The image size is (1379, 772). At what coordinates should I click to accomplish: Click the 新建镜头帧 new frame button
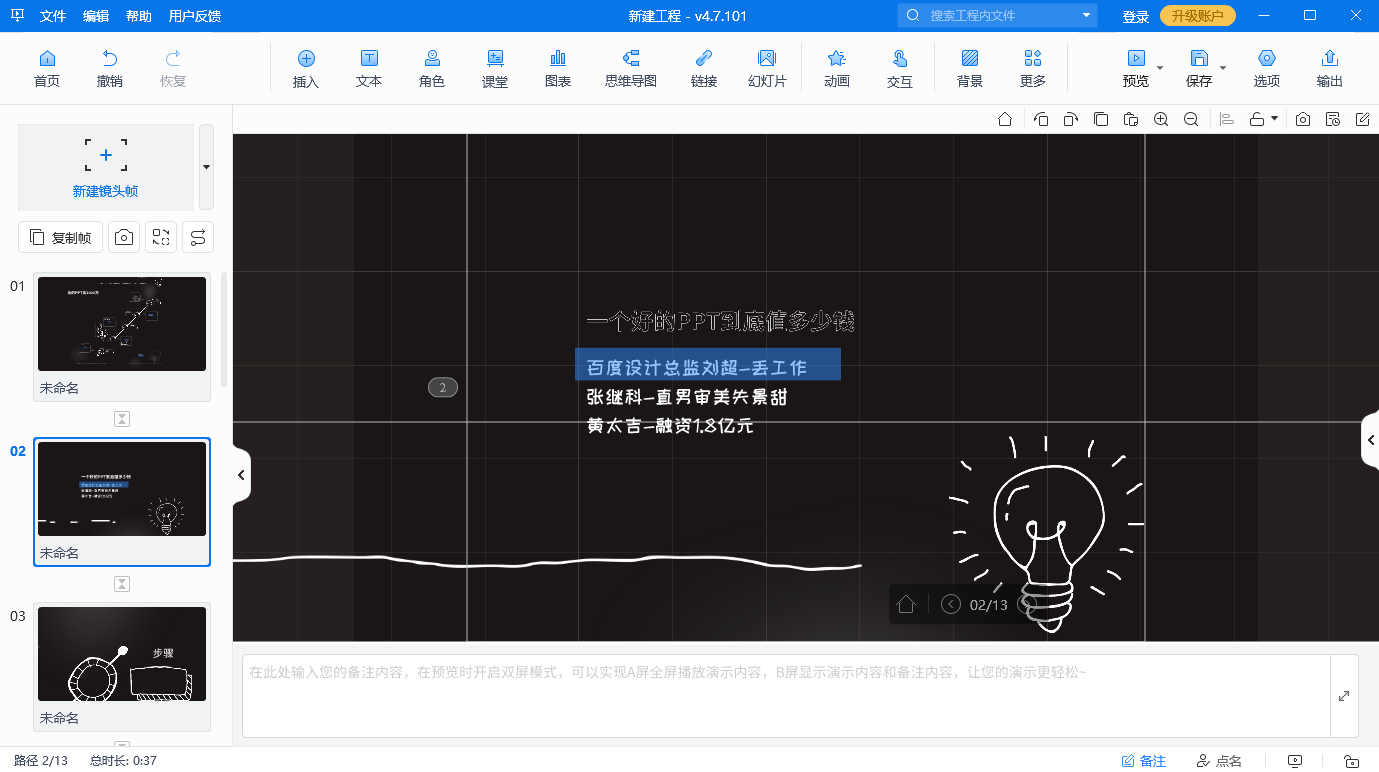(x=105, y=167)
